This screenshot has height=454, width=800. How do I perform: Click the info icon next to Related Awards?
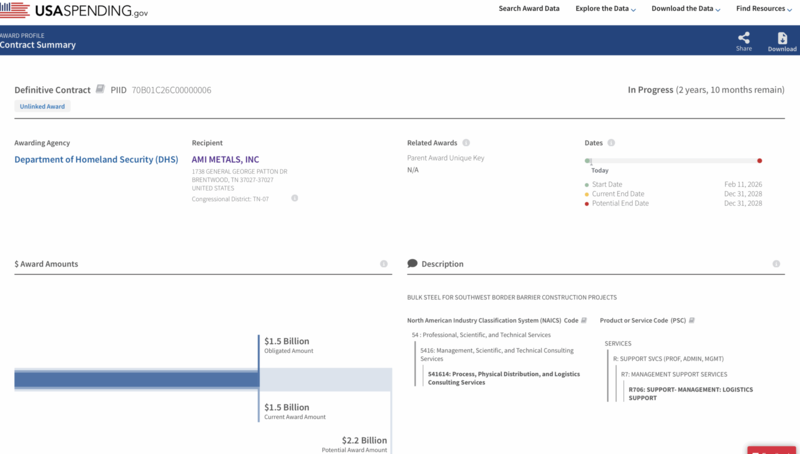(466, 143)
